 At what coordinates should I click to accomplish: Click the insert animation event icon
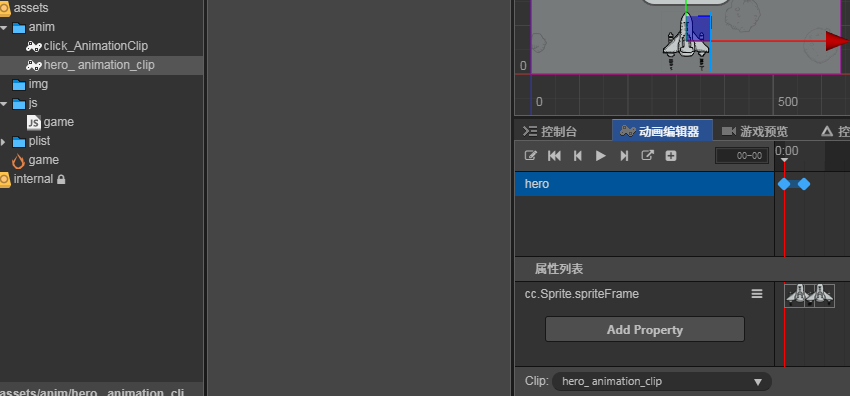(647, 155)
